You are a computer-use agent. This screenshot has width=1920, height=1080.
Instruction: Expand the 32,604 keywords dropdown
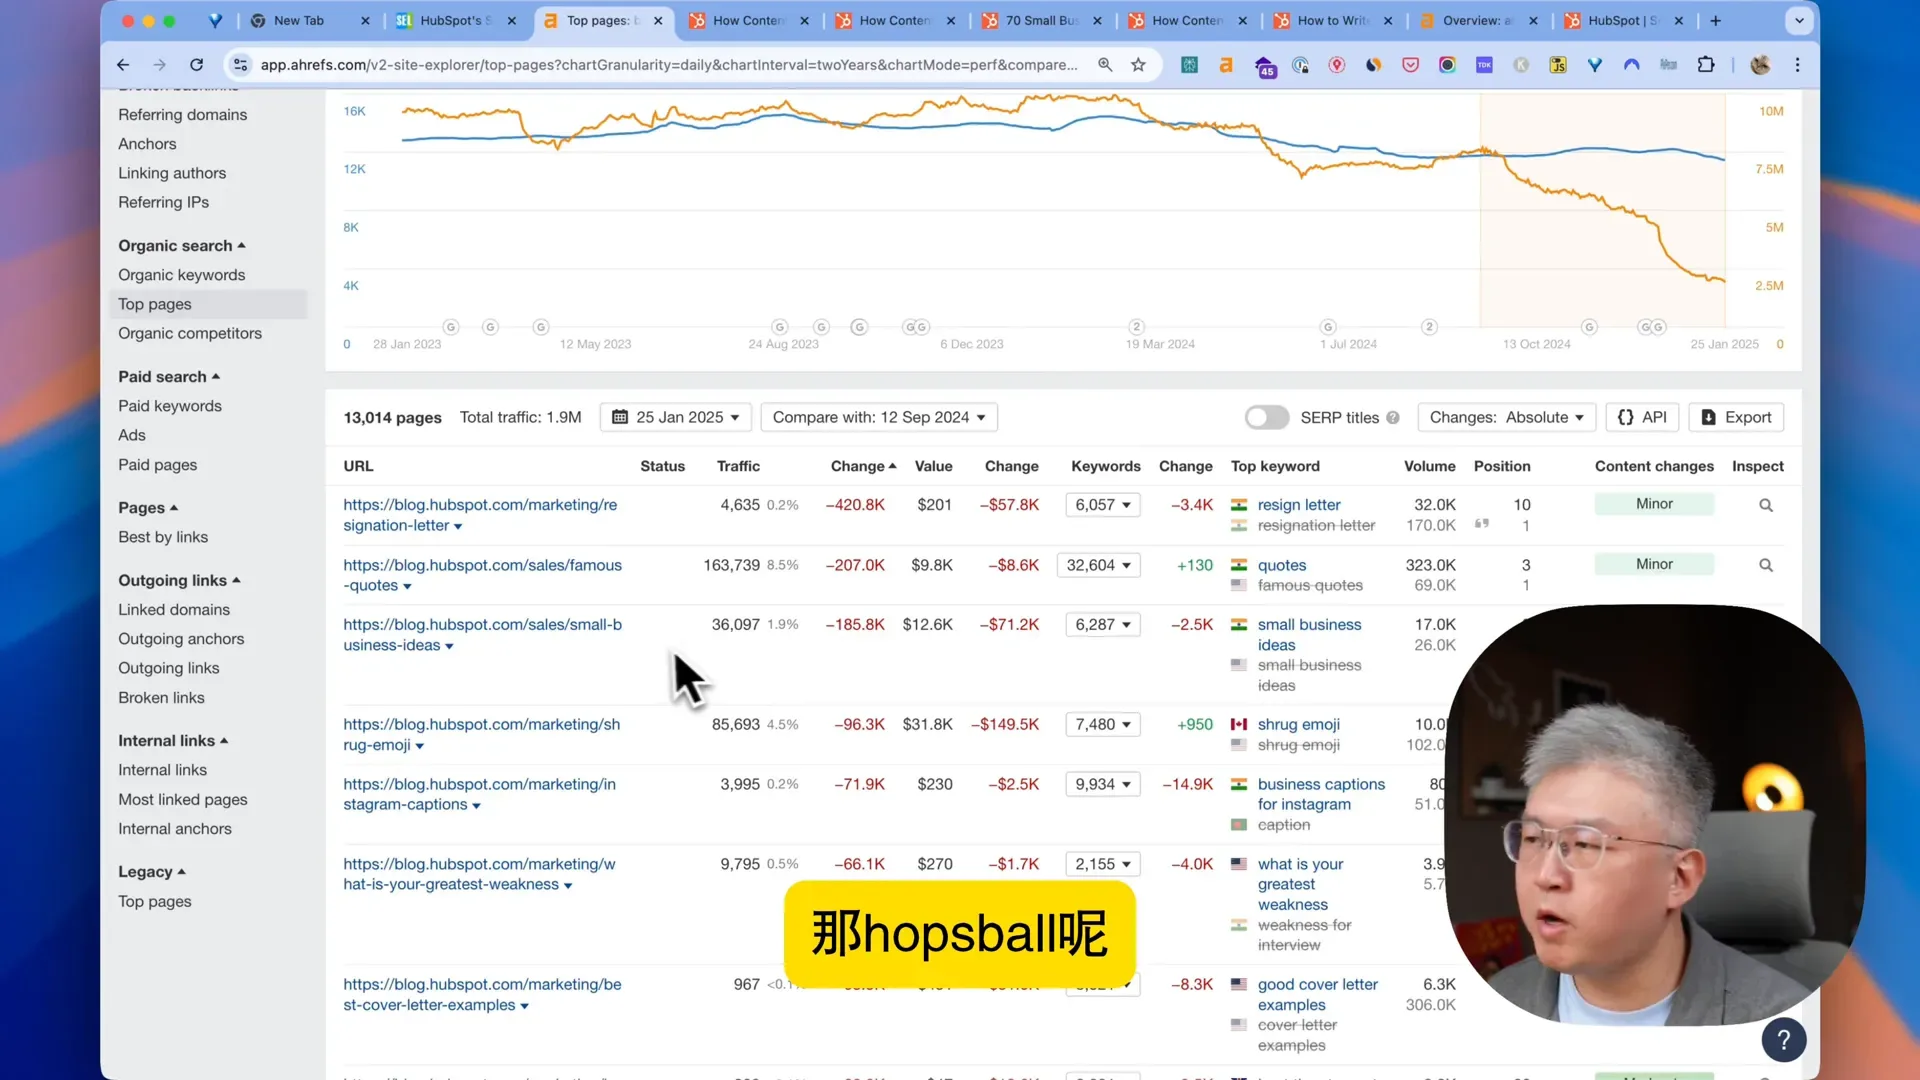(1098, 565)
